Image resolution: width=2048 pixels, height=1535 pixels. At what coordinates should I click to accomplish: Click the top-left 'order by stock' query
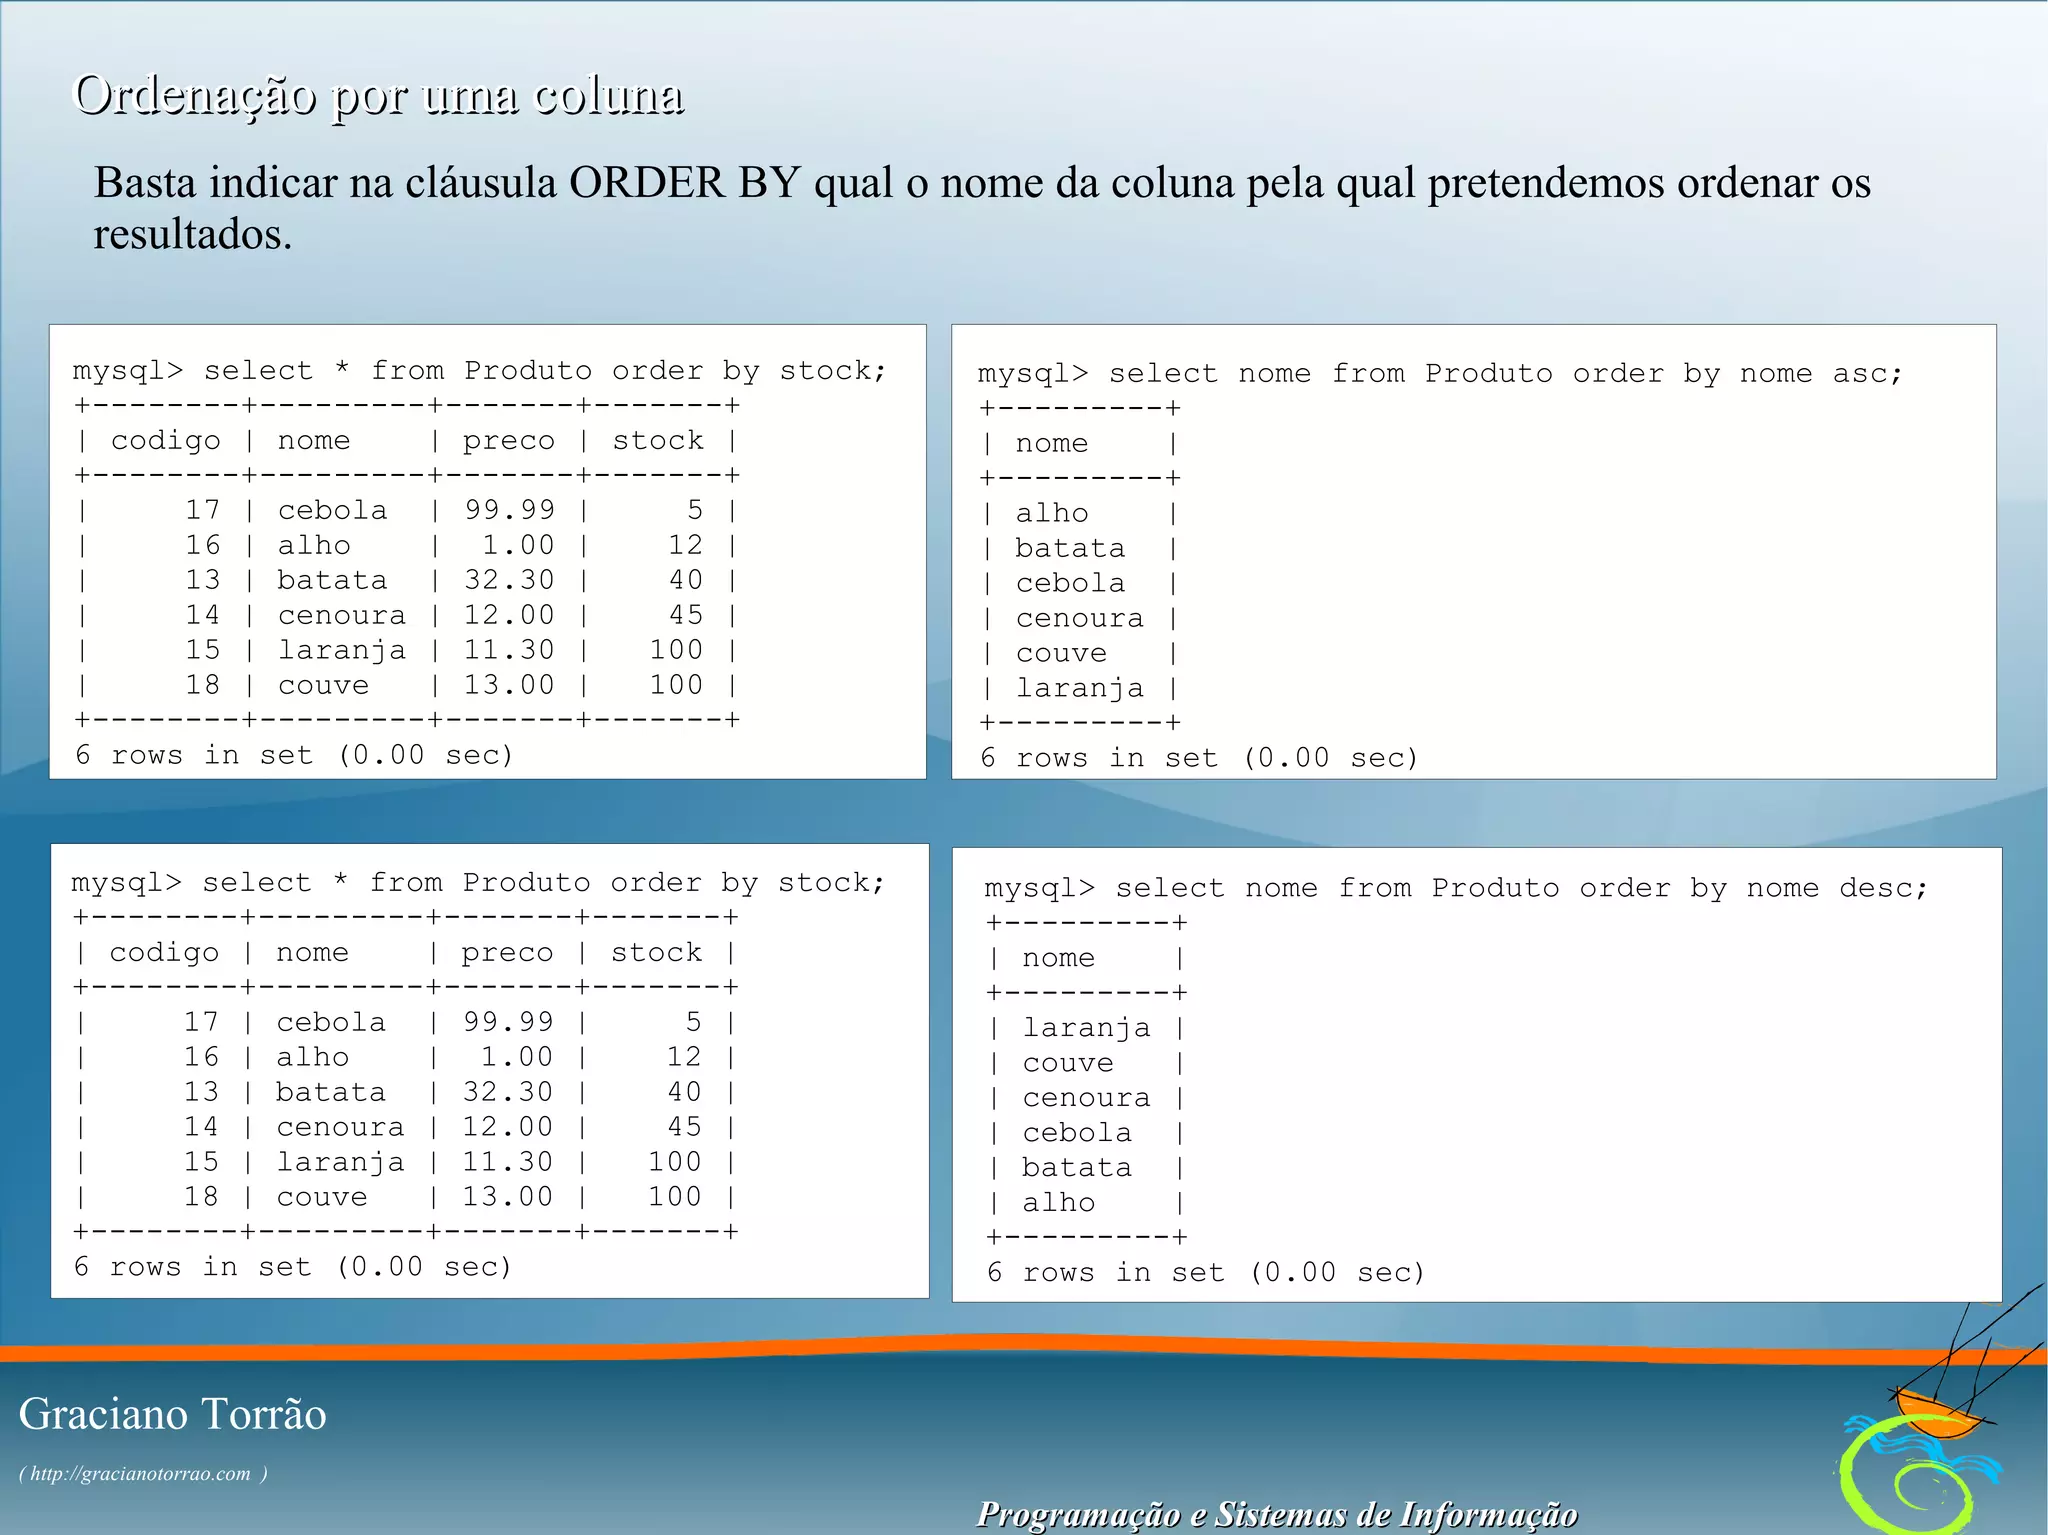[x=479, y=371]
